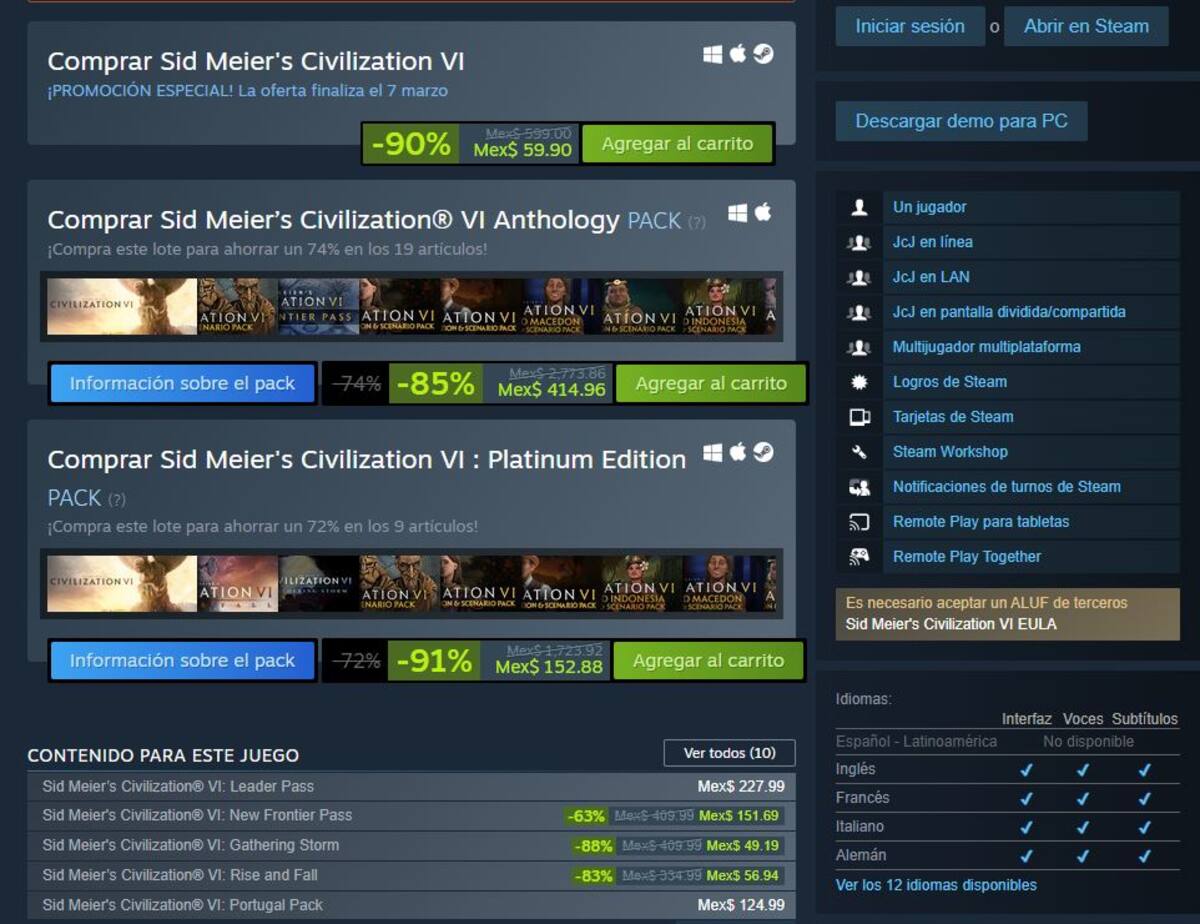The width and height of the screenshot is (1200, 924).
Task: Click Steam icon on Platinum Edition pack
Action: [x=764, y=453]
